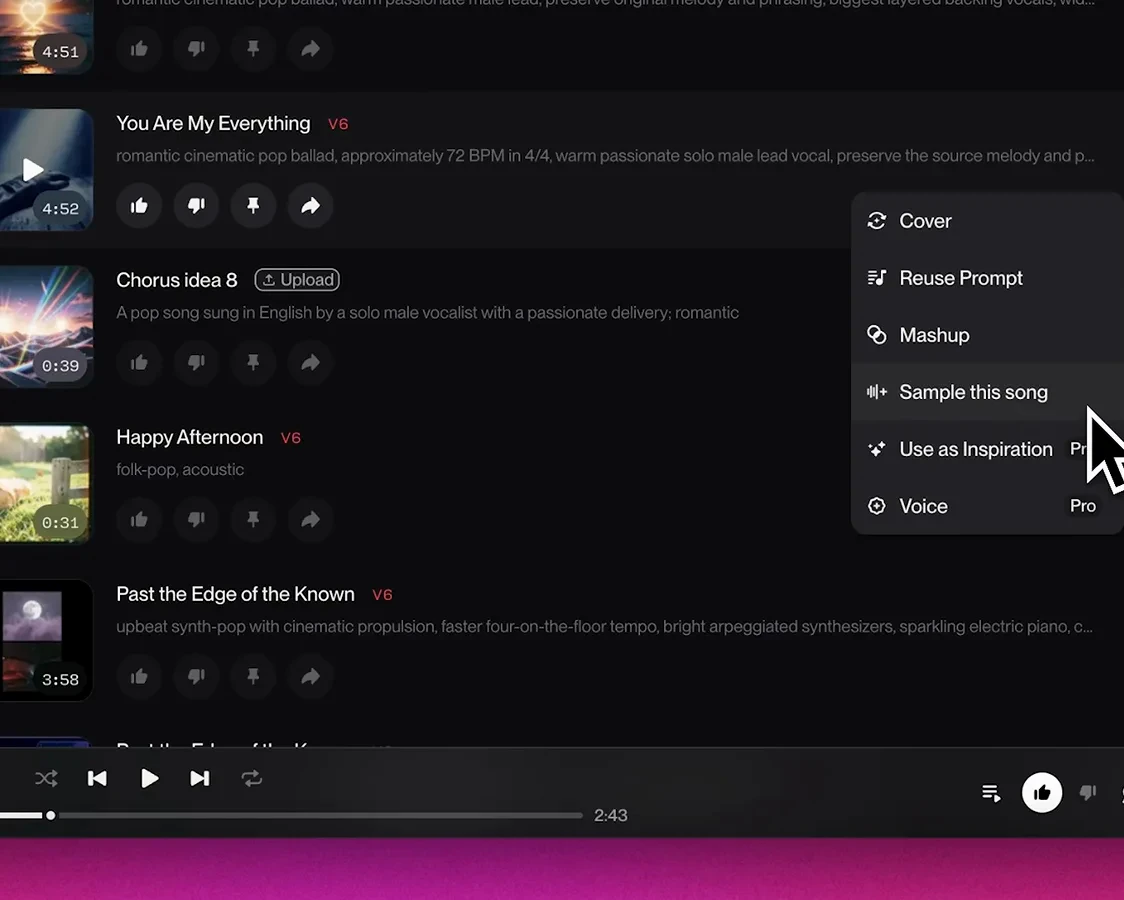Share the Happy Afternoon song

[310, 520]
